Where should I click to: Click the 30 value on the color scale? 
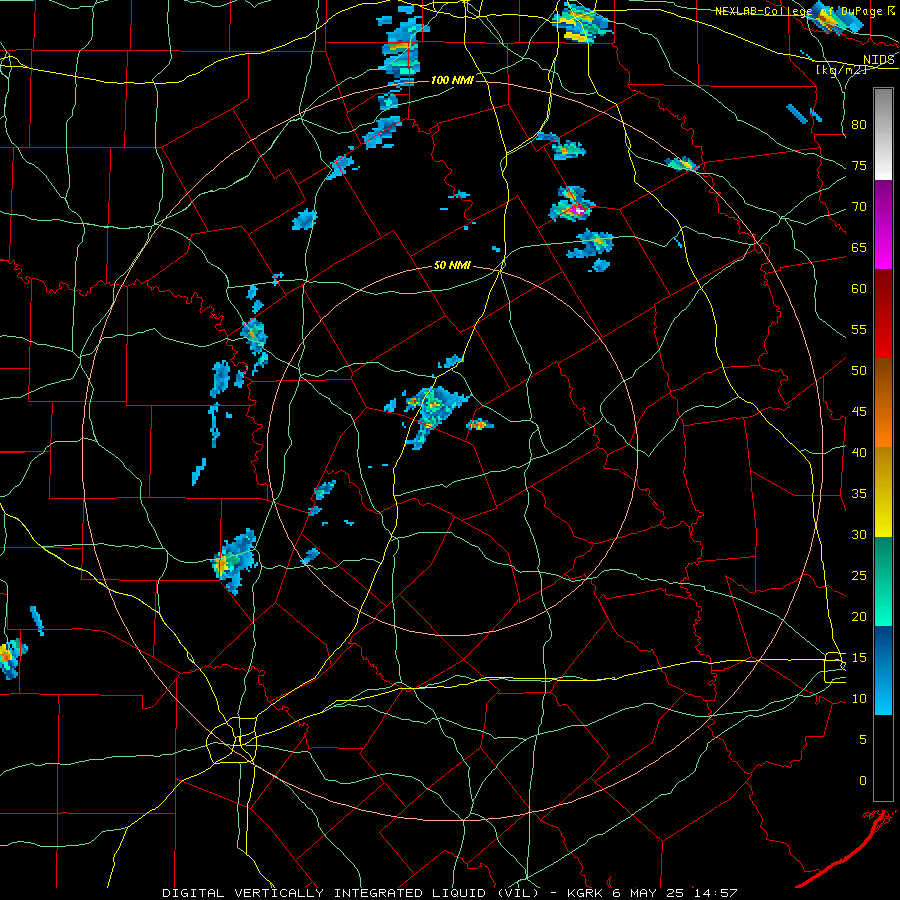pos(859,534)
